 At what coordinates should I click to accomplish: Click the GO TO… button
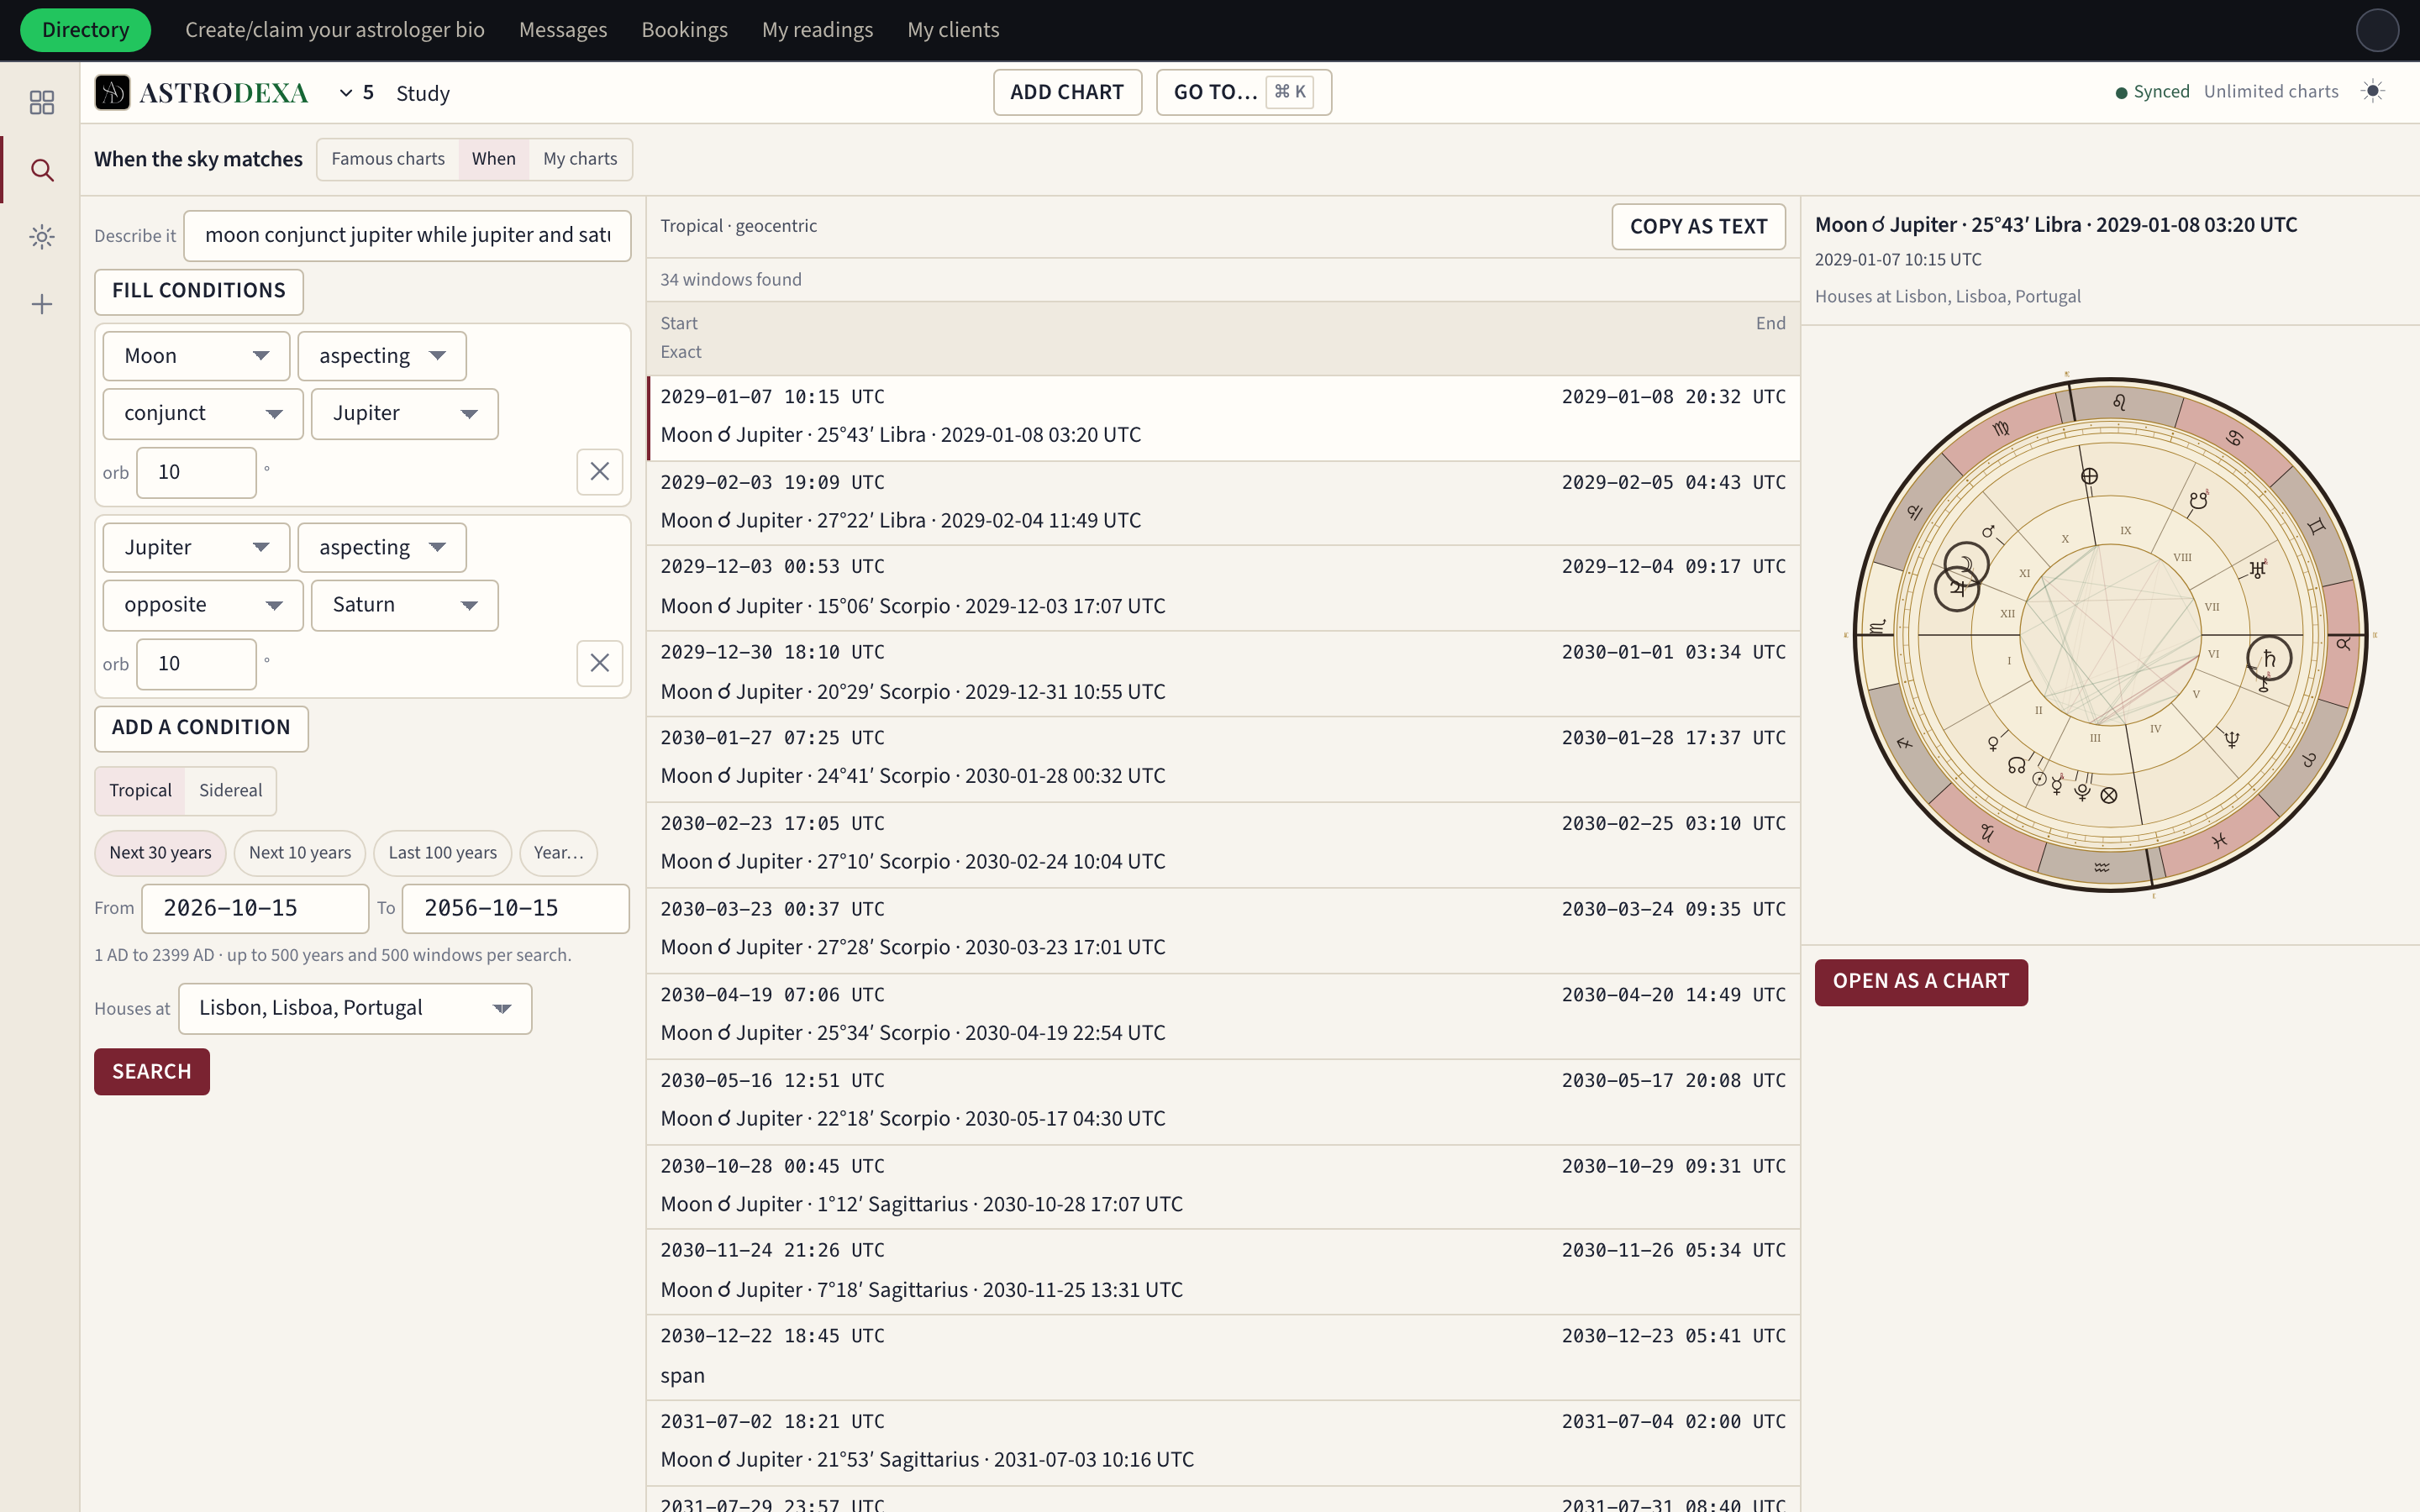click(1244, 92)
